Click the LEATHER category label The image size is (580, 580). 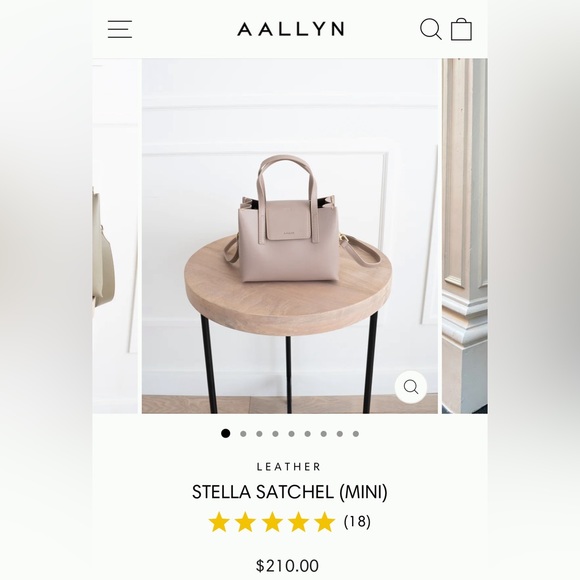[x=289, y=467]
